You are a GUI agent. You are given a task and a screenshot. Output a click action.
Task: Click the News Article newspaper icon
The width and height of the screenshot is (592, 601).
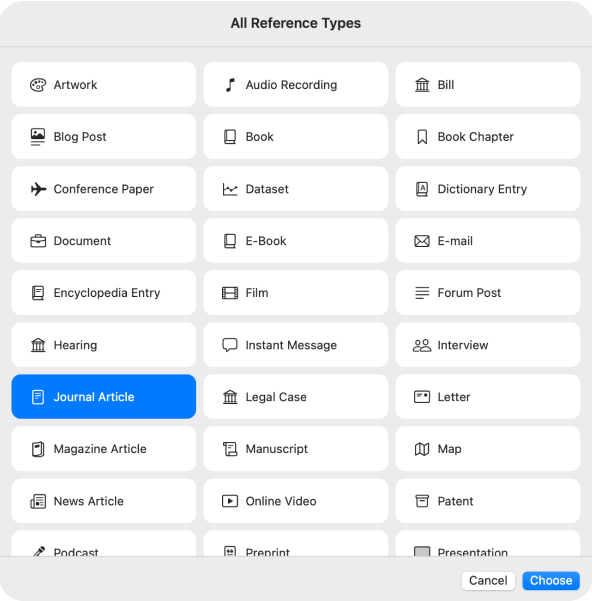pos(38,501)
